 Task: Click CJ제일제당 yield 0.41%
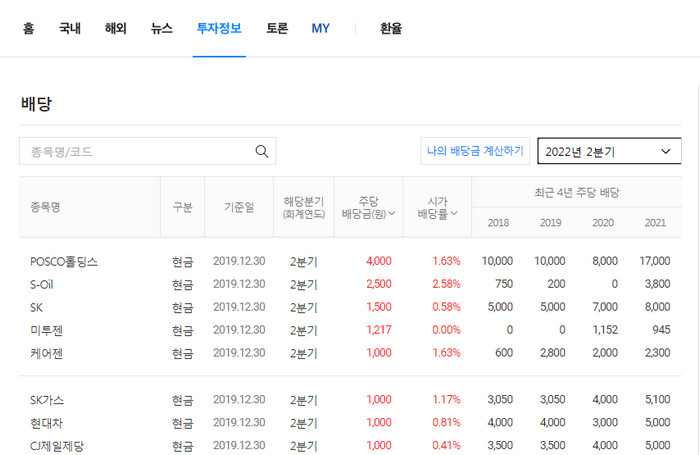pos(446,445)
